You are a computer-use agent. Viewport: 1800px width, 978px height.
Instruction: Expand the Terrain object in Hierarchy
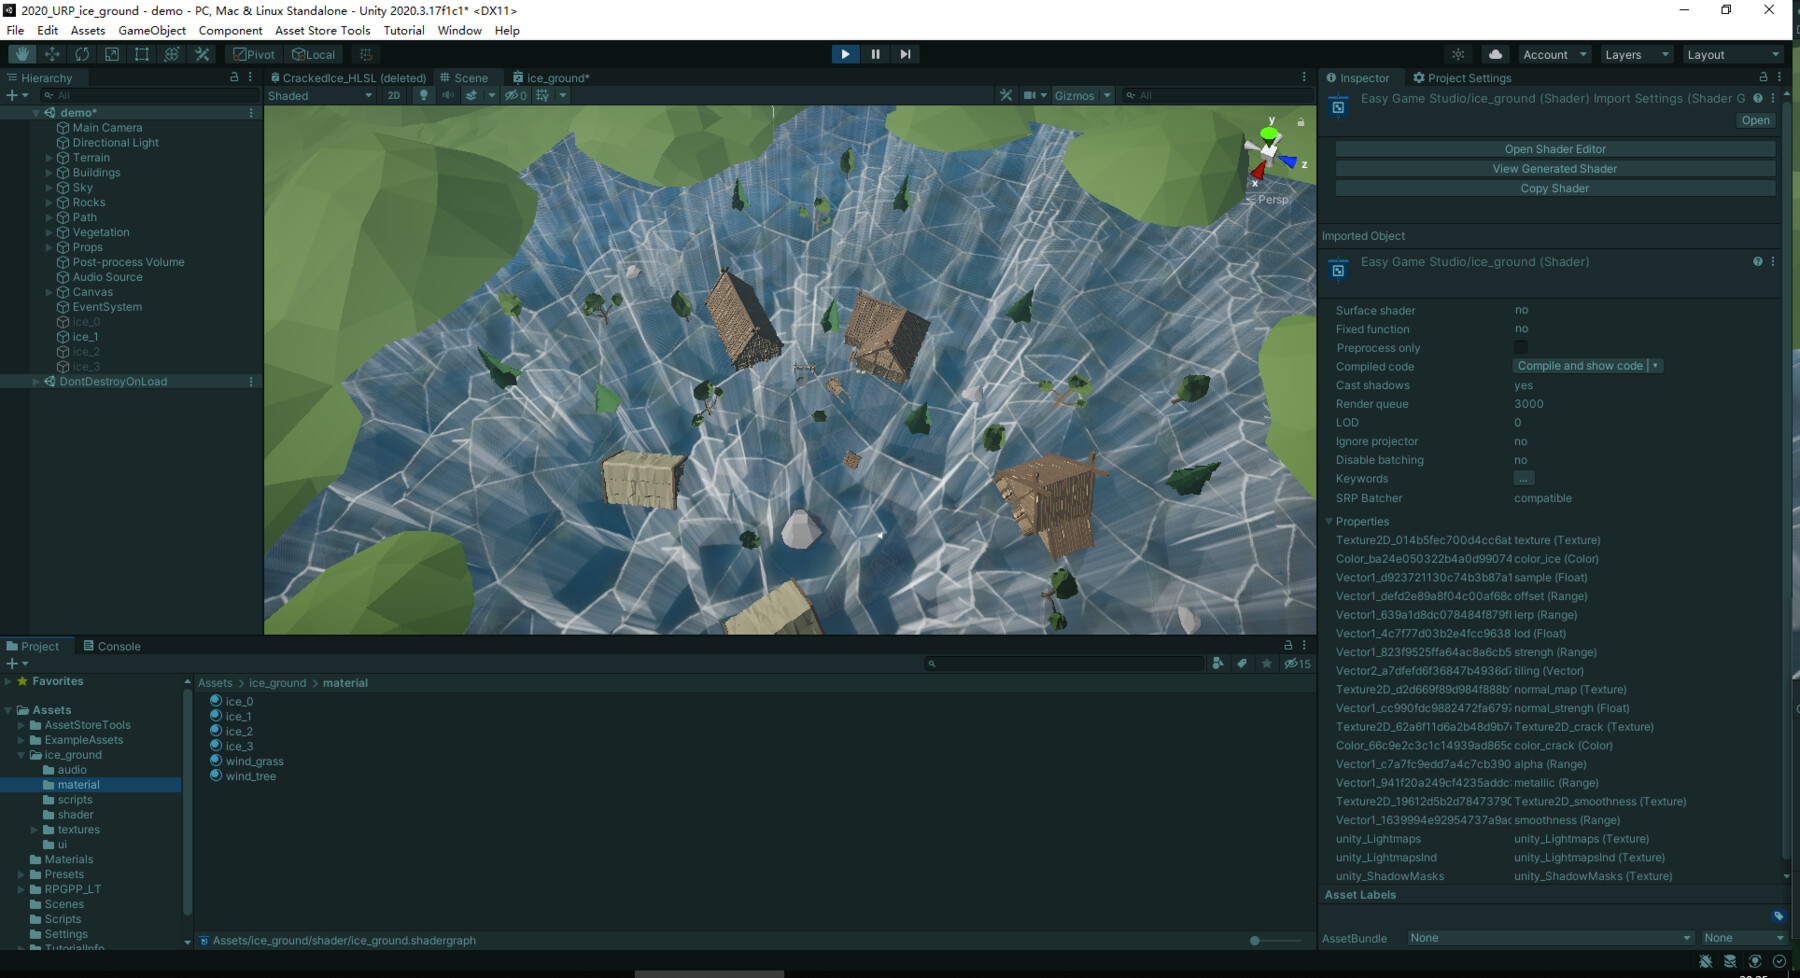[49, 158]
